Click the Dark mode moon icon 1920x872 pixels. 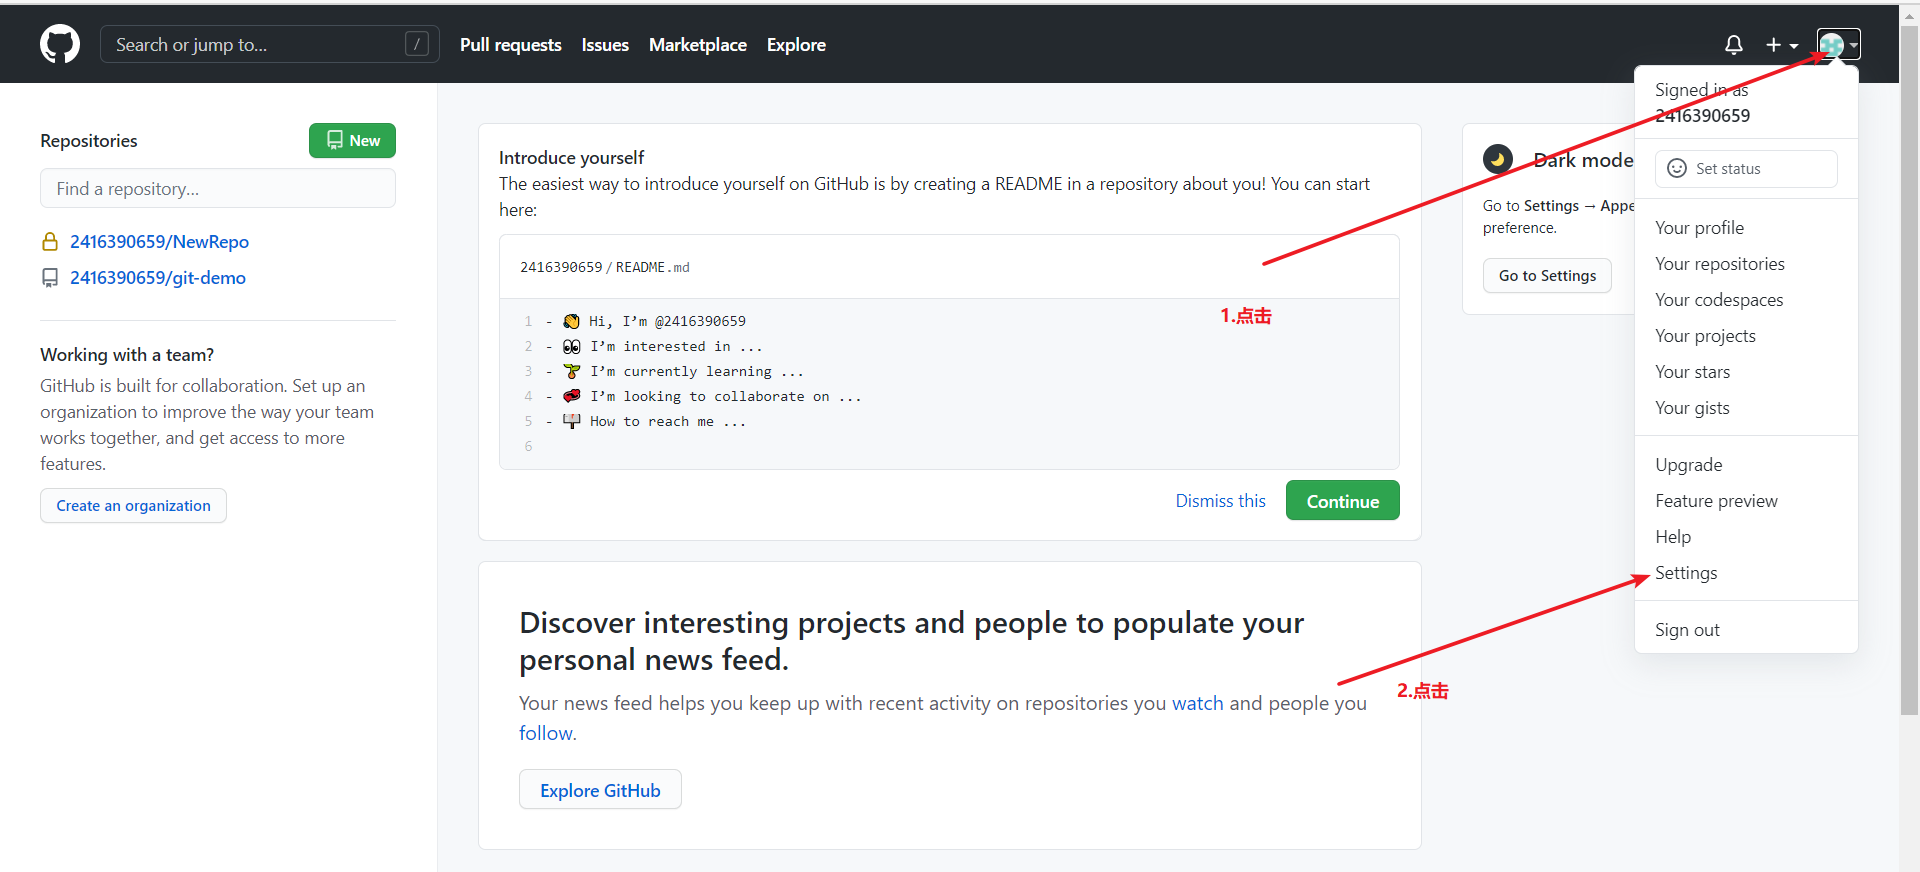[1498, 160]
